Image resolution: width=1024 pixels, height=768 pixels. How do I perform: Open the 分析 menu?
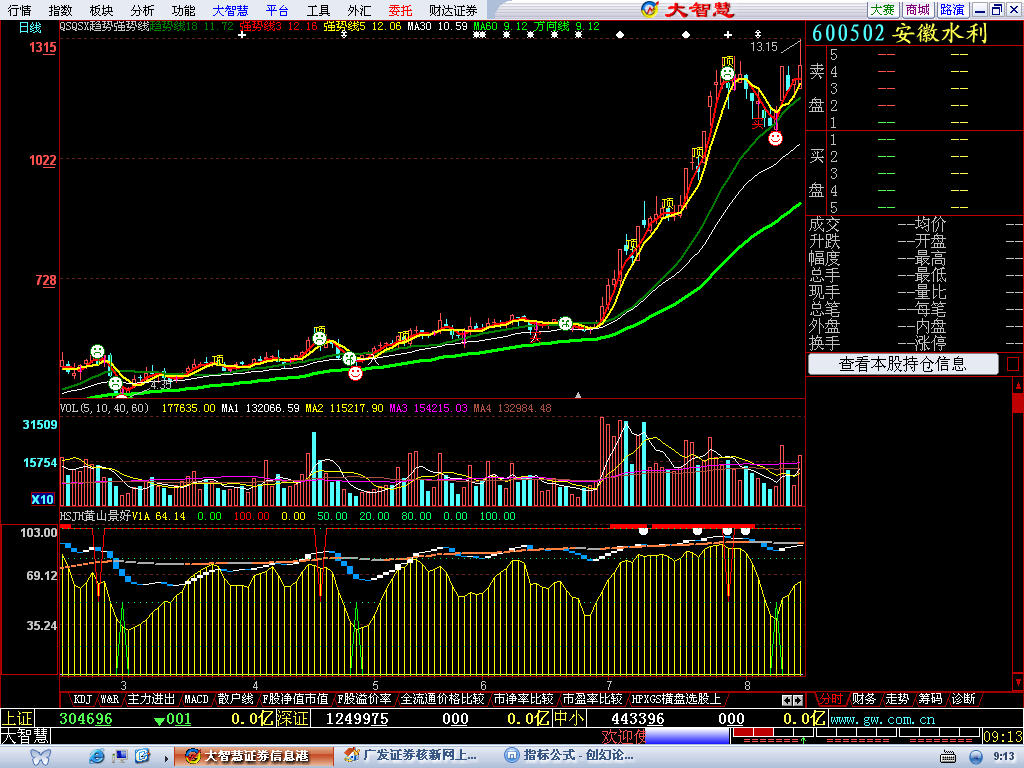[142, 10]
